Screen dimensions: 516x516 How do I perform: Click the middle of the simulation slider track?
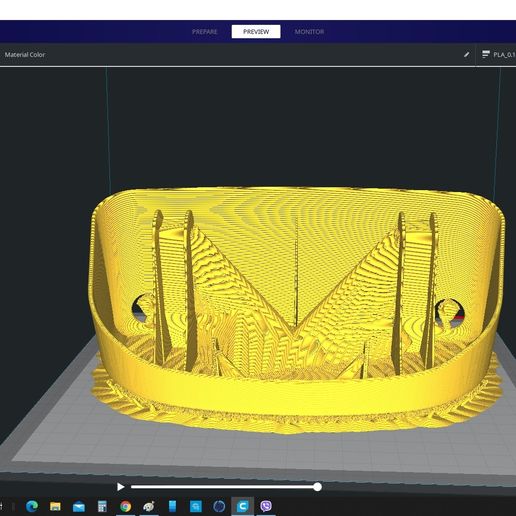pos(224,487)
